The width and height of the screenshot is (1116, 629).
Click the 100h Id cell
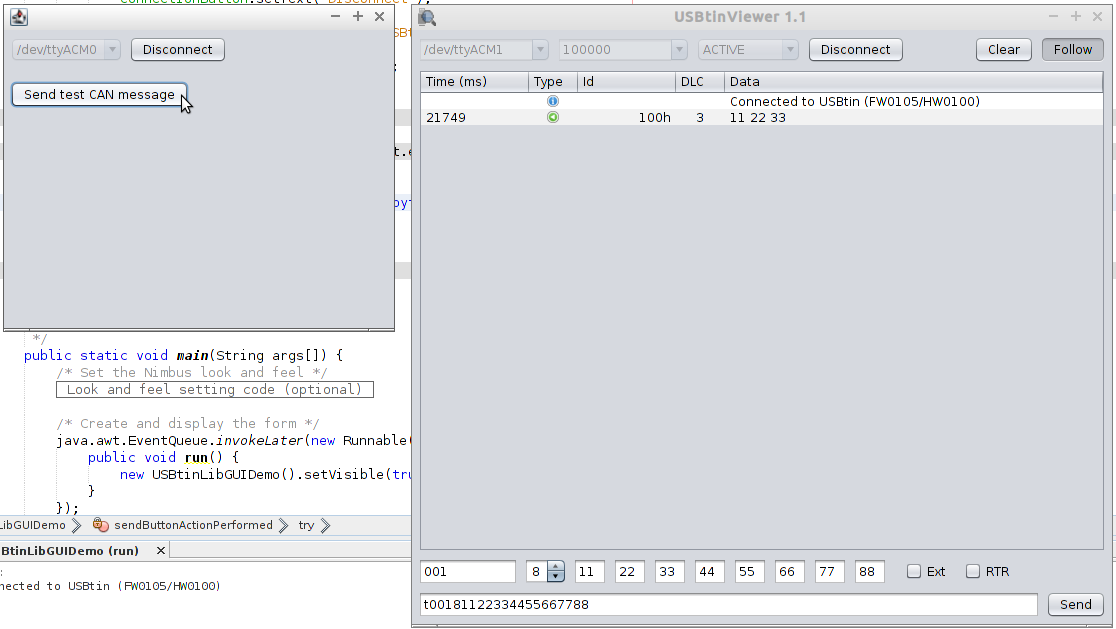[x=655, y=118]
